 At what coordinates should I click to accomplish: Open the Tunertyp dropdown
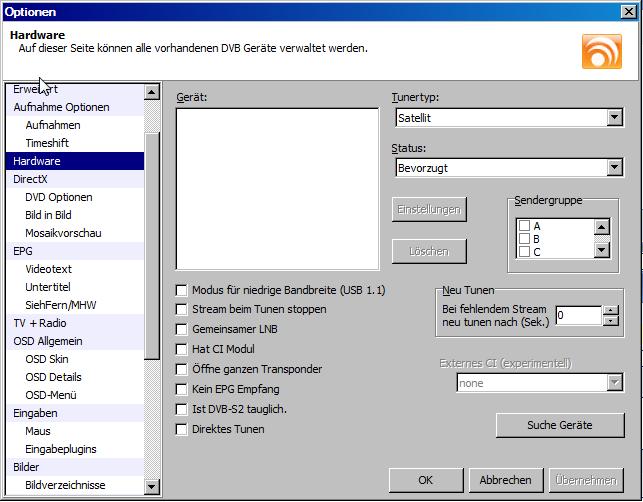point(614,118)
